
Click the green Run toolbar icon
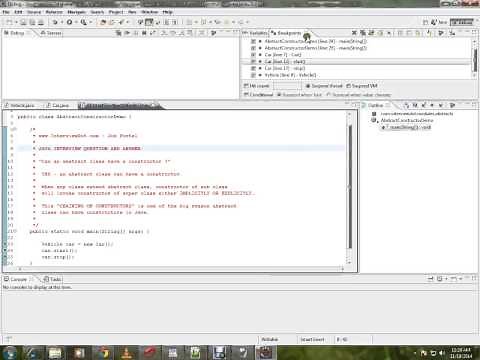tap(69, 22)
